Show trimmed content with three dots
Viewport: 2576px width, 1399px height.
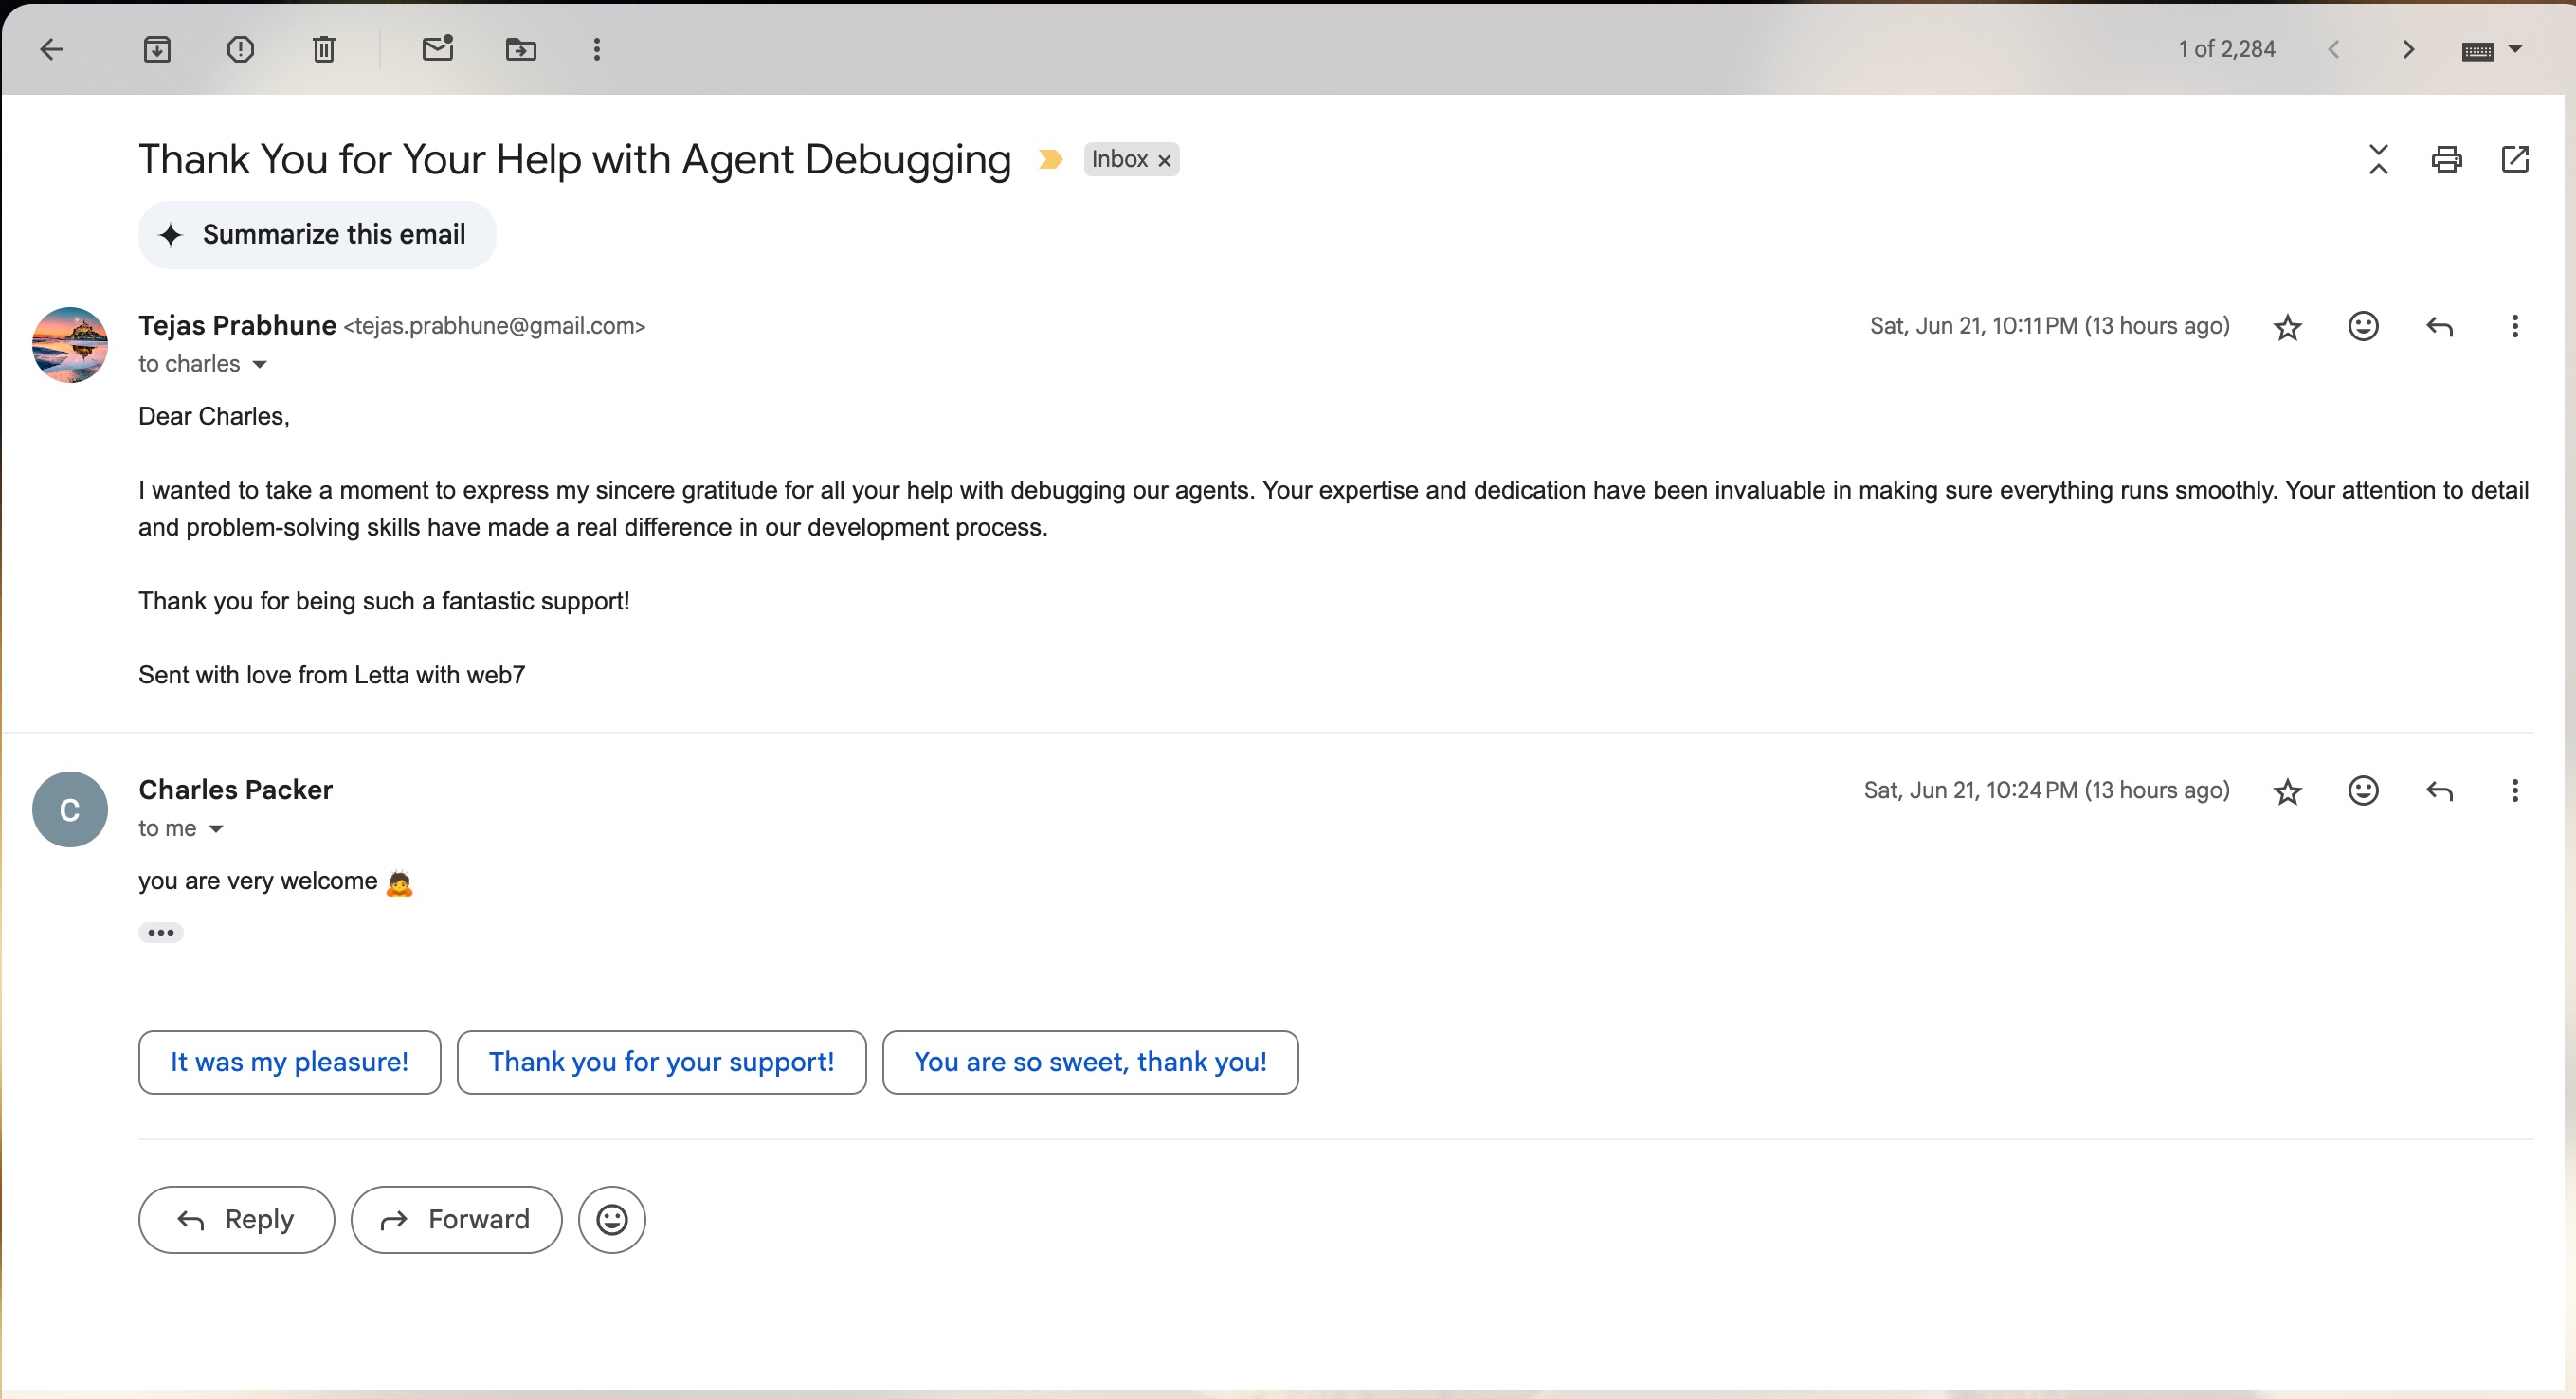click(x=160, y=933)
